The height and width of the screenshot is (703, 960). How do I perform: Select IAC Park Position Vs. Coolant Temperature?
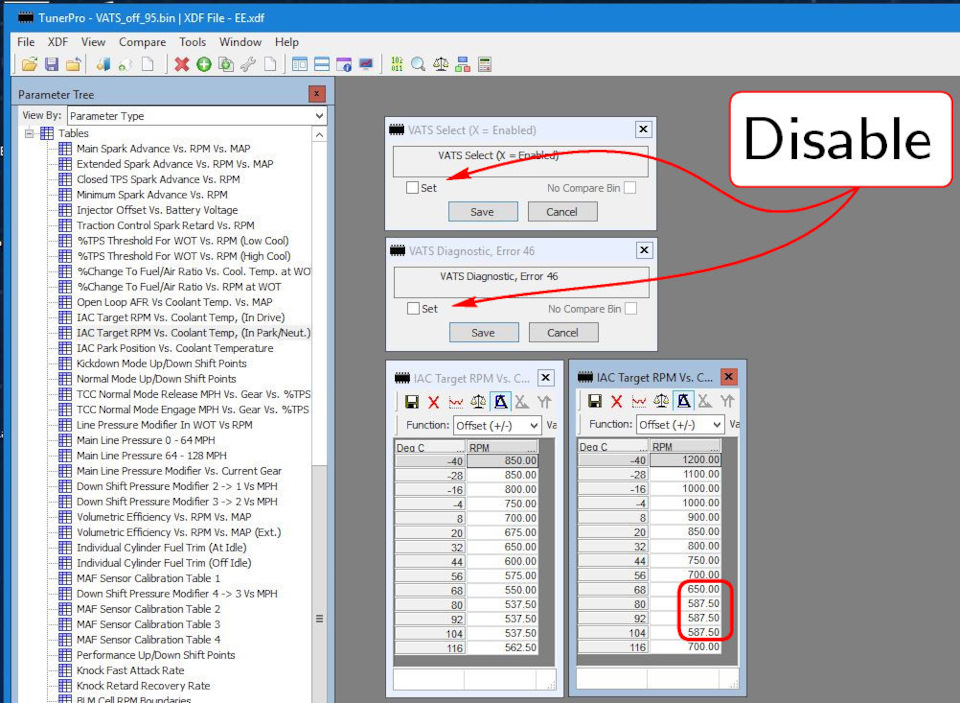coord(174,348)
